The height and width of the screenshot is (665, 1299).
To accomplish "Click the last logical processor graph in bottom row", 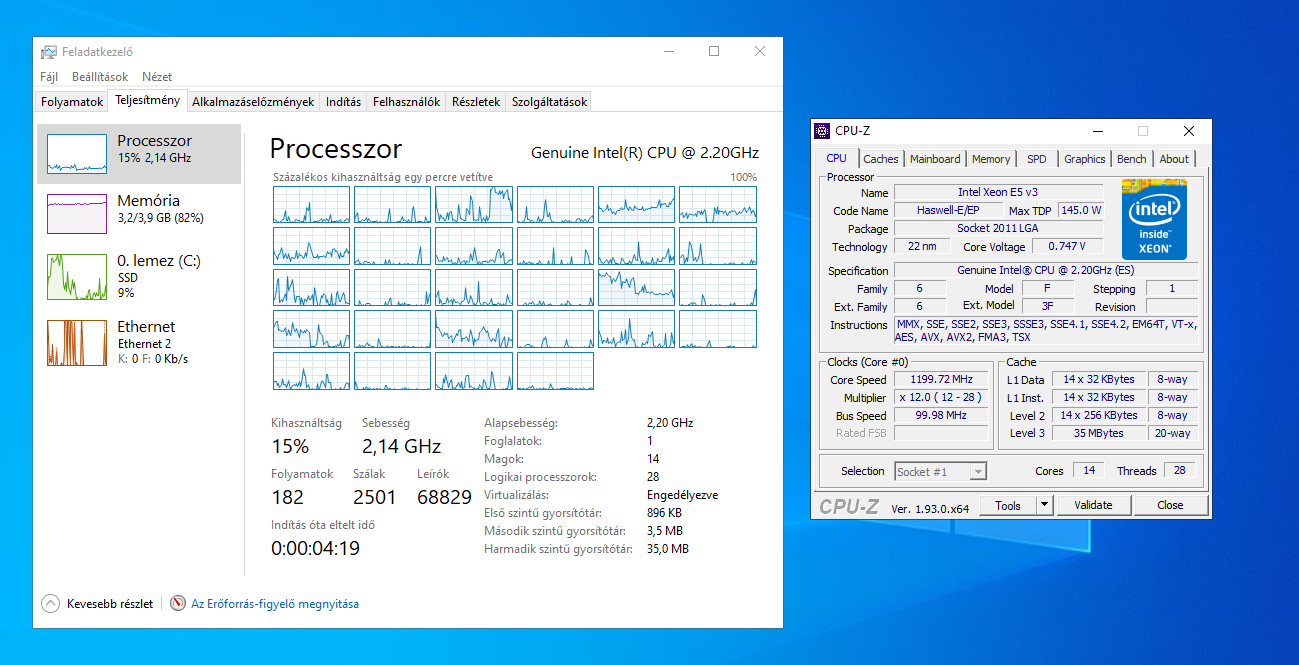I will [555, 371].
